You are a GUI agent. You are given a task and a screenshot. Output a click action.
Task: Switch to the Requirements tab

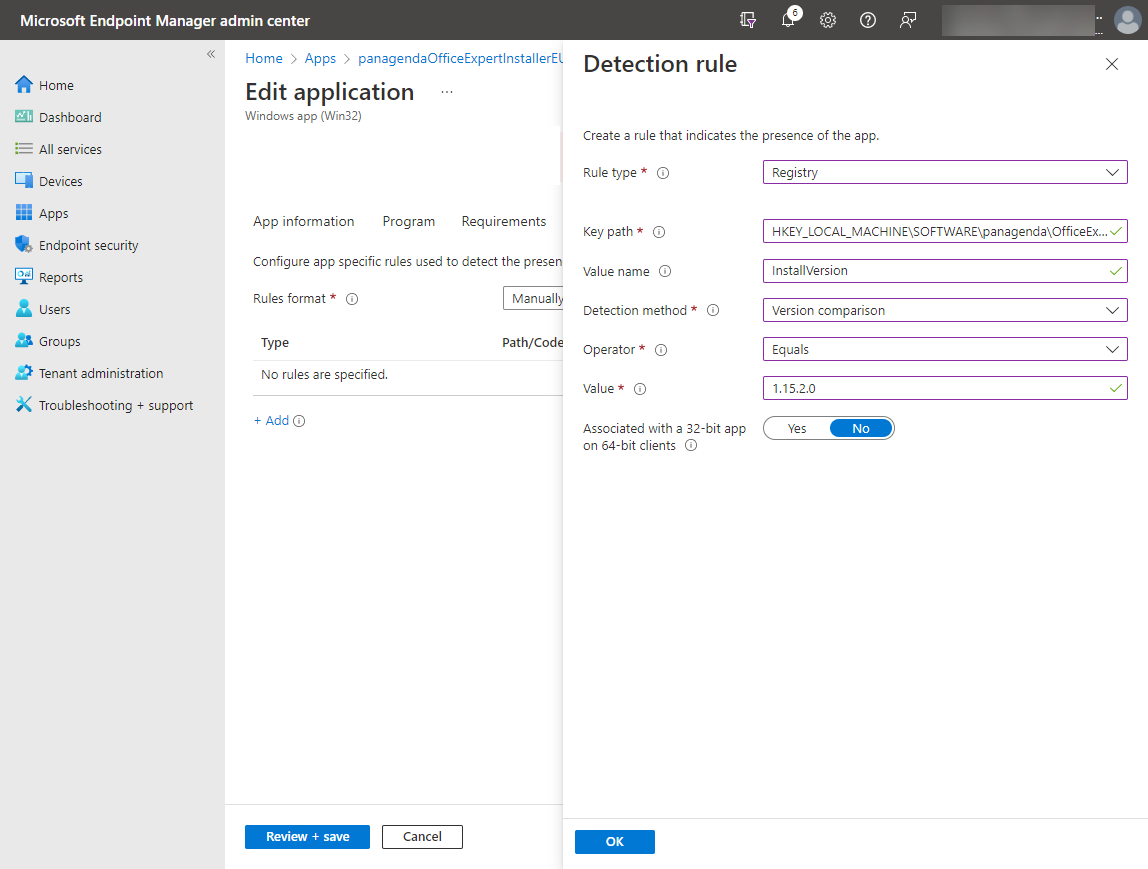503,221
